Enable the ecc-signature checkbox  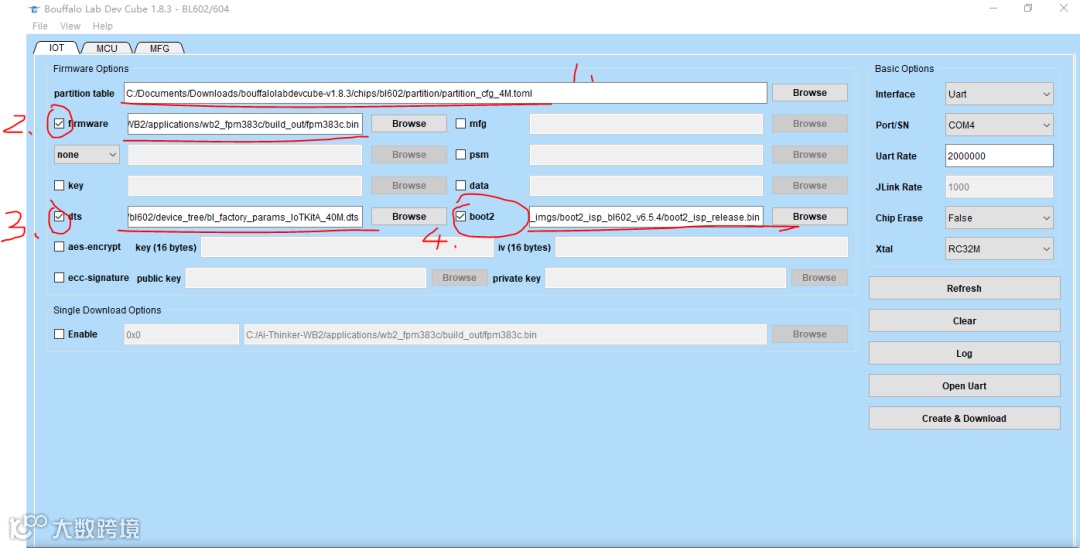[59, 277]
